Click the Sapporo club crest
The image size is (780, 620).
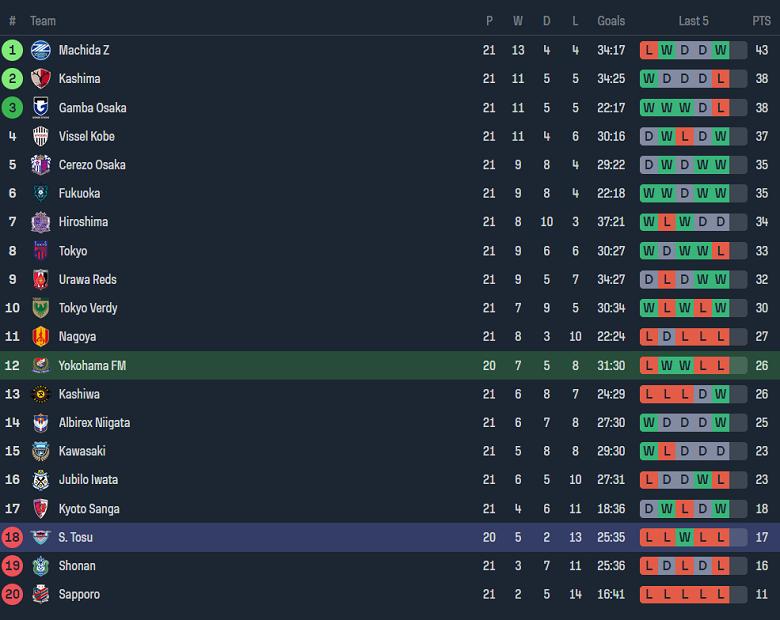[40, 594]
